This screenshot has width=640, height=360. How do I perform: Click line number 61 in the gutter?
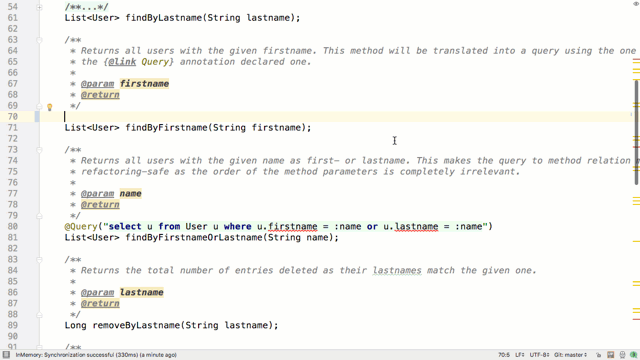coord(13,18)
